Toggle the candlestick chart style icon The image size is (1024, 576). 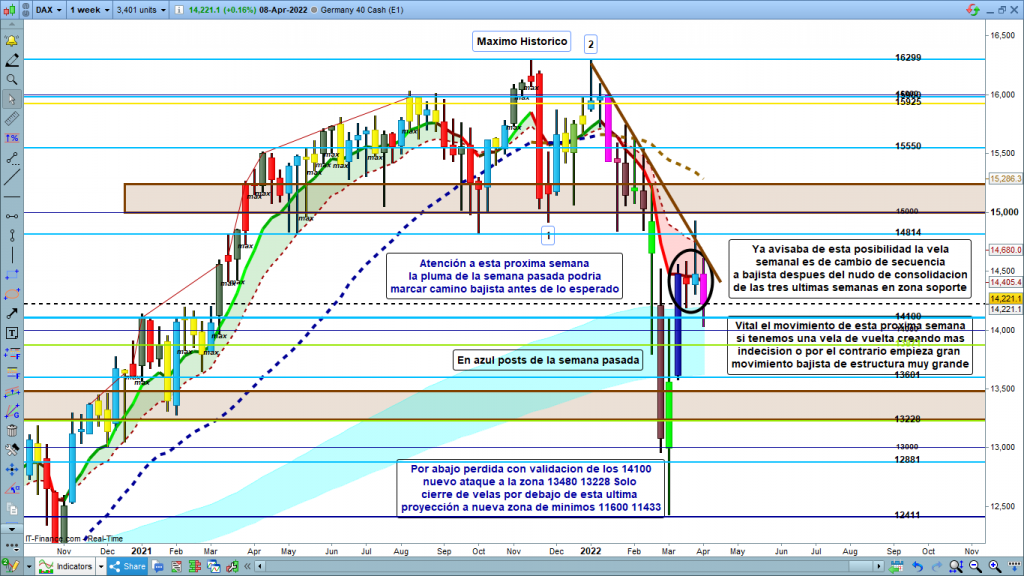coord(11,11)
